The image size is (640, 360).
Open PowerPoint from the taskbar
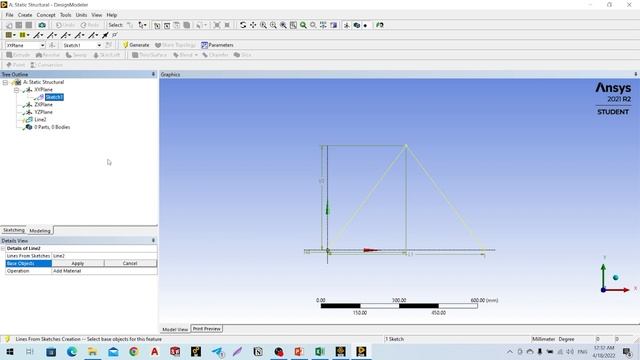(x=299, y=351)
